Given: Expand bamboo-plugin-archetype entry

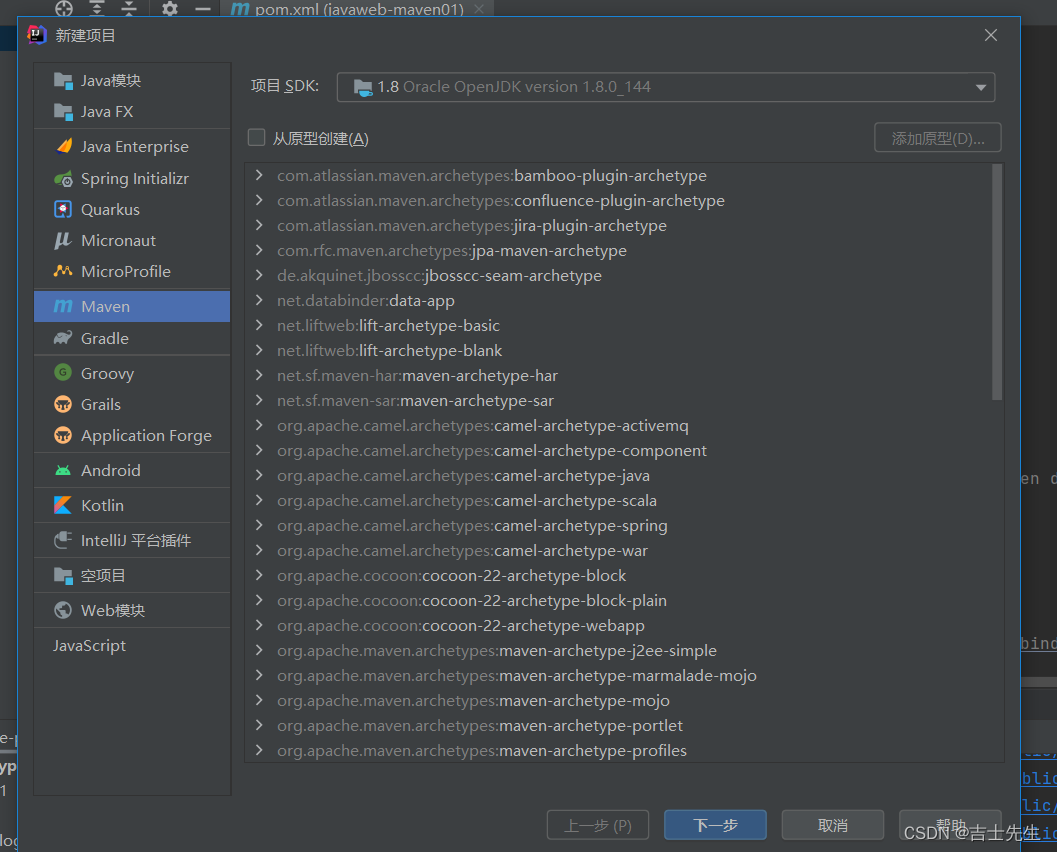Looking at the screenshot, I should (x=260, y=175).
